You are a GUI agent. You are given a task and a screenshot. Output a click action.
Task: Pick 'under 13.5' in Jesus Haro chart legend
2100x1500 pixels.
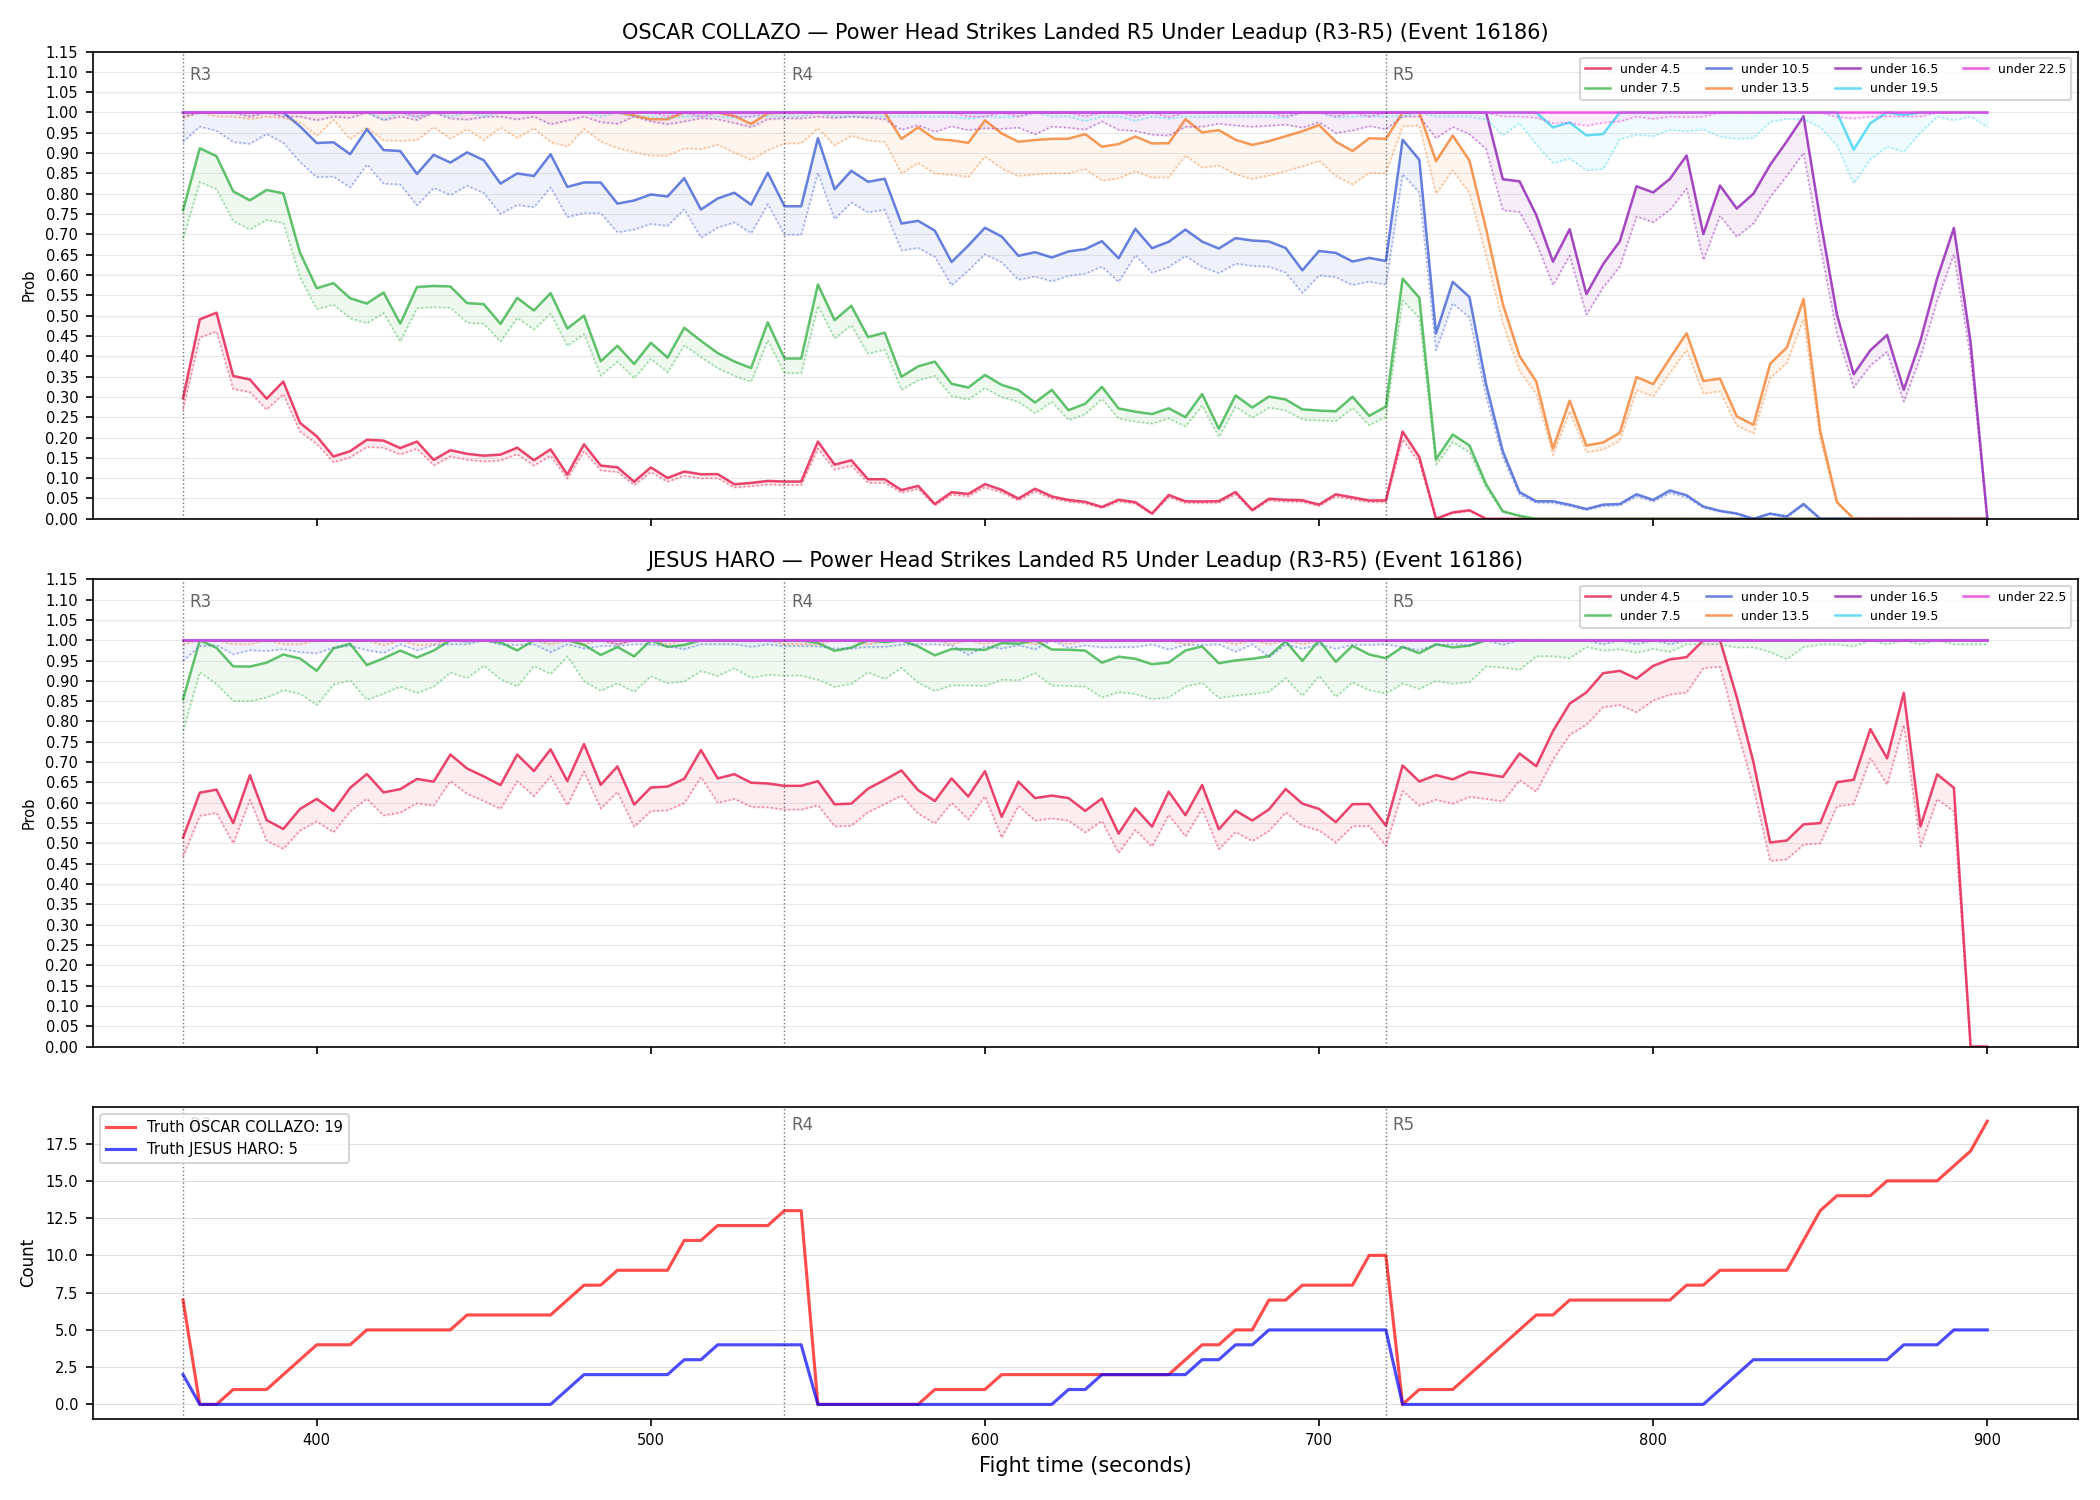1758,616
